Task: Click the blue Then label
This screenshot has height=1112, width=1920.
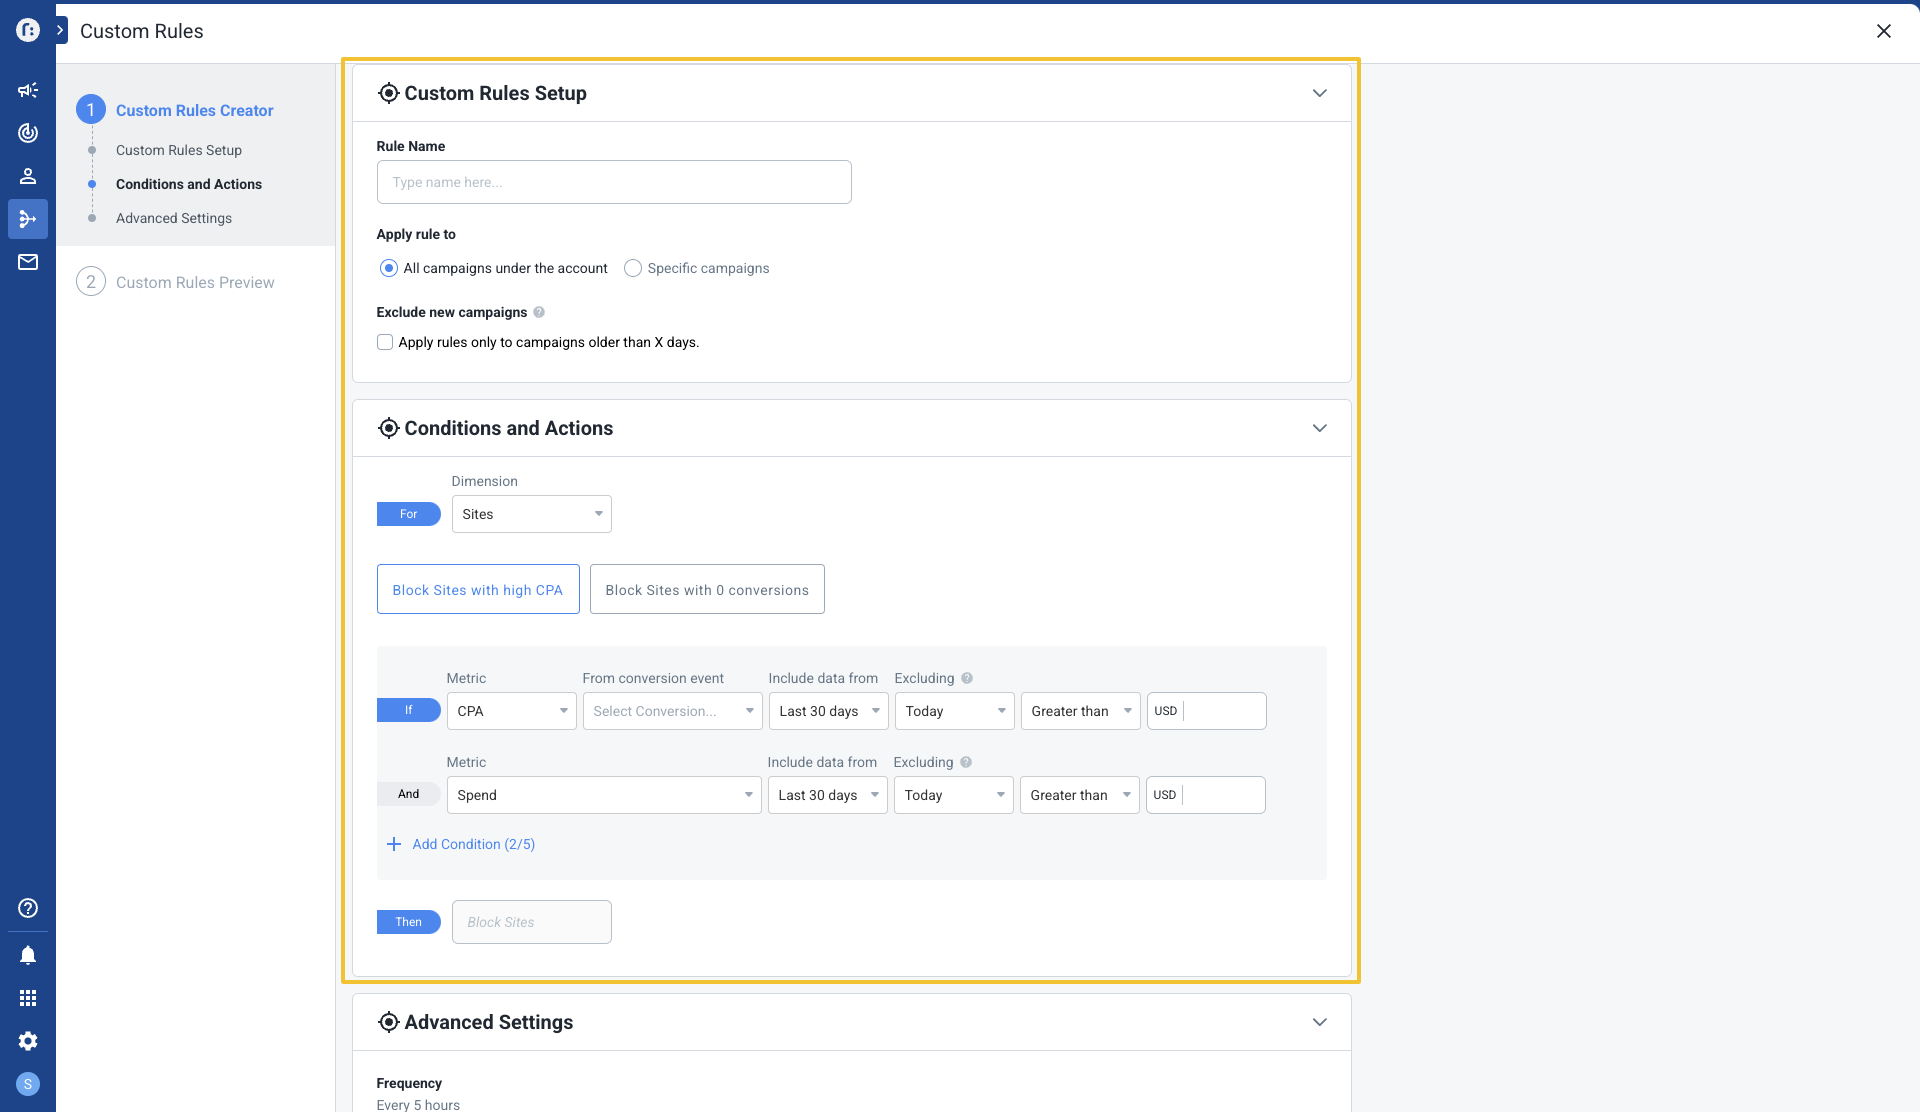Action: coord(409,922)
